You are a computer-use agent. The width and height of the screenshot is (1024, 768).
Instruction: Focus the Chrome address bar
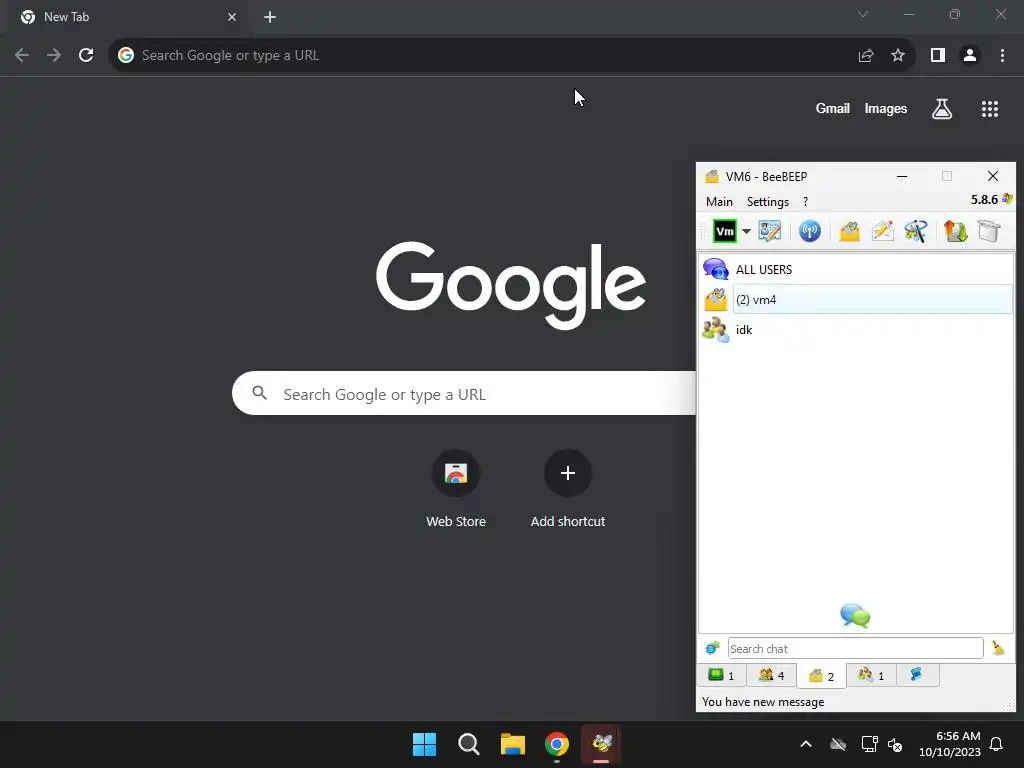[x=483, y=56]
